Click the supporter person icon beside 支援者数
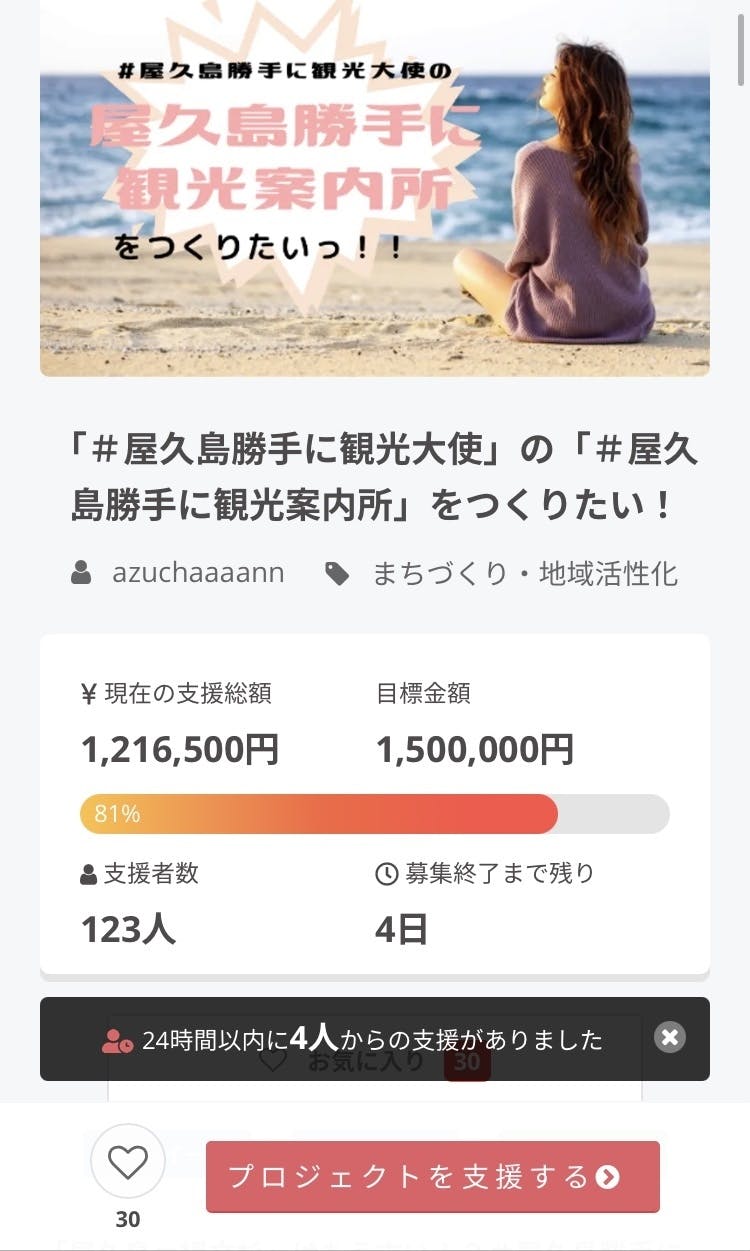Screen dimensions: 750x1251 tap(89, 874)
